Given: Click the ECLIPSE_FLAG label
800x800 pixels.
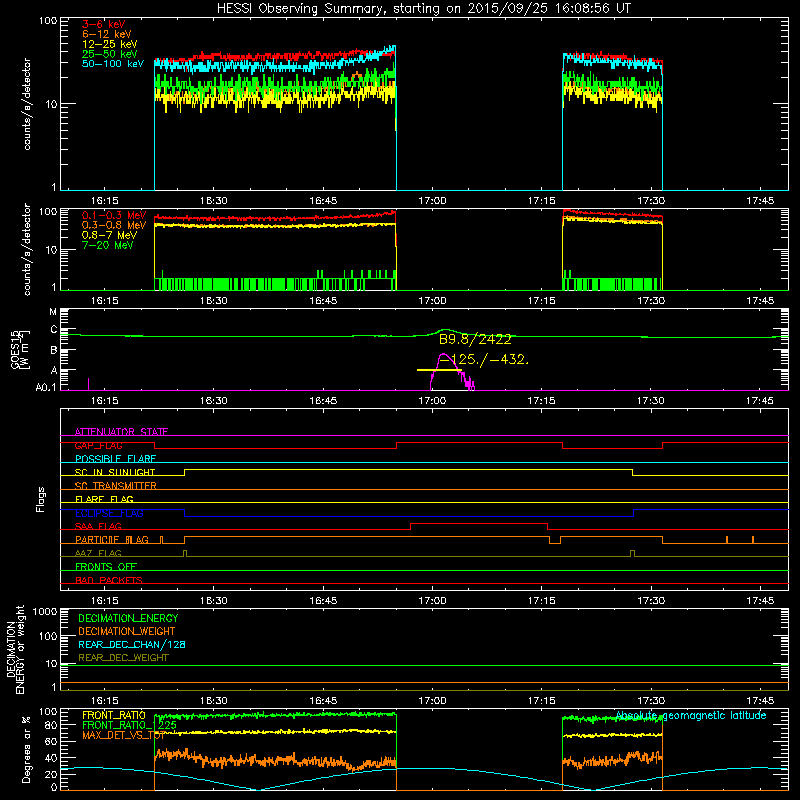Looking at the screenshot, I should [x=109, y=513].
